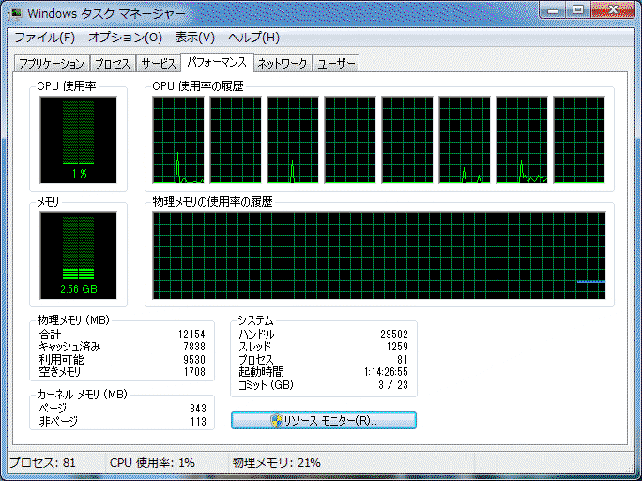Switch to the サービス tab
This screenshot has width=642, height=481.
tap(158, 64)
